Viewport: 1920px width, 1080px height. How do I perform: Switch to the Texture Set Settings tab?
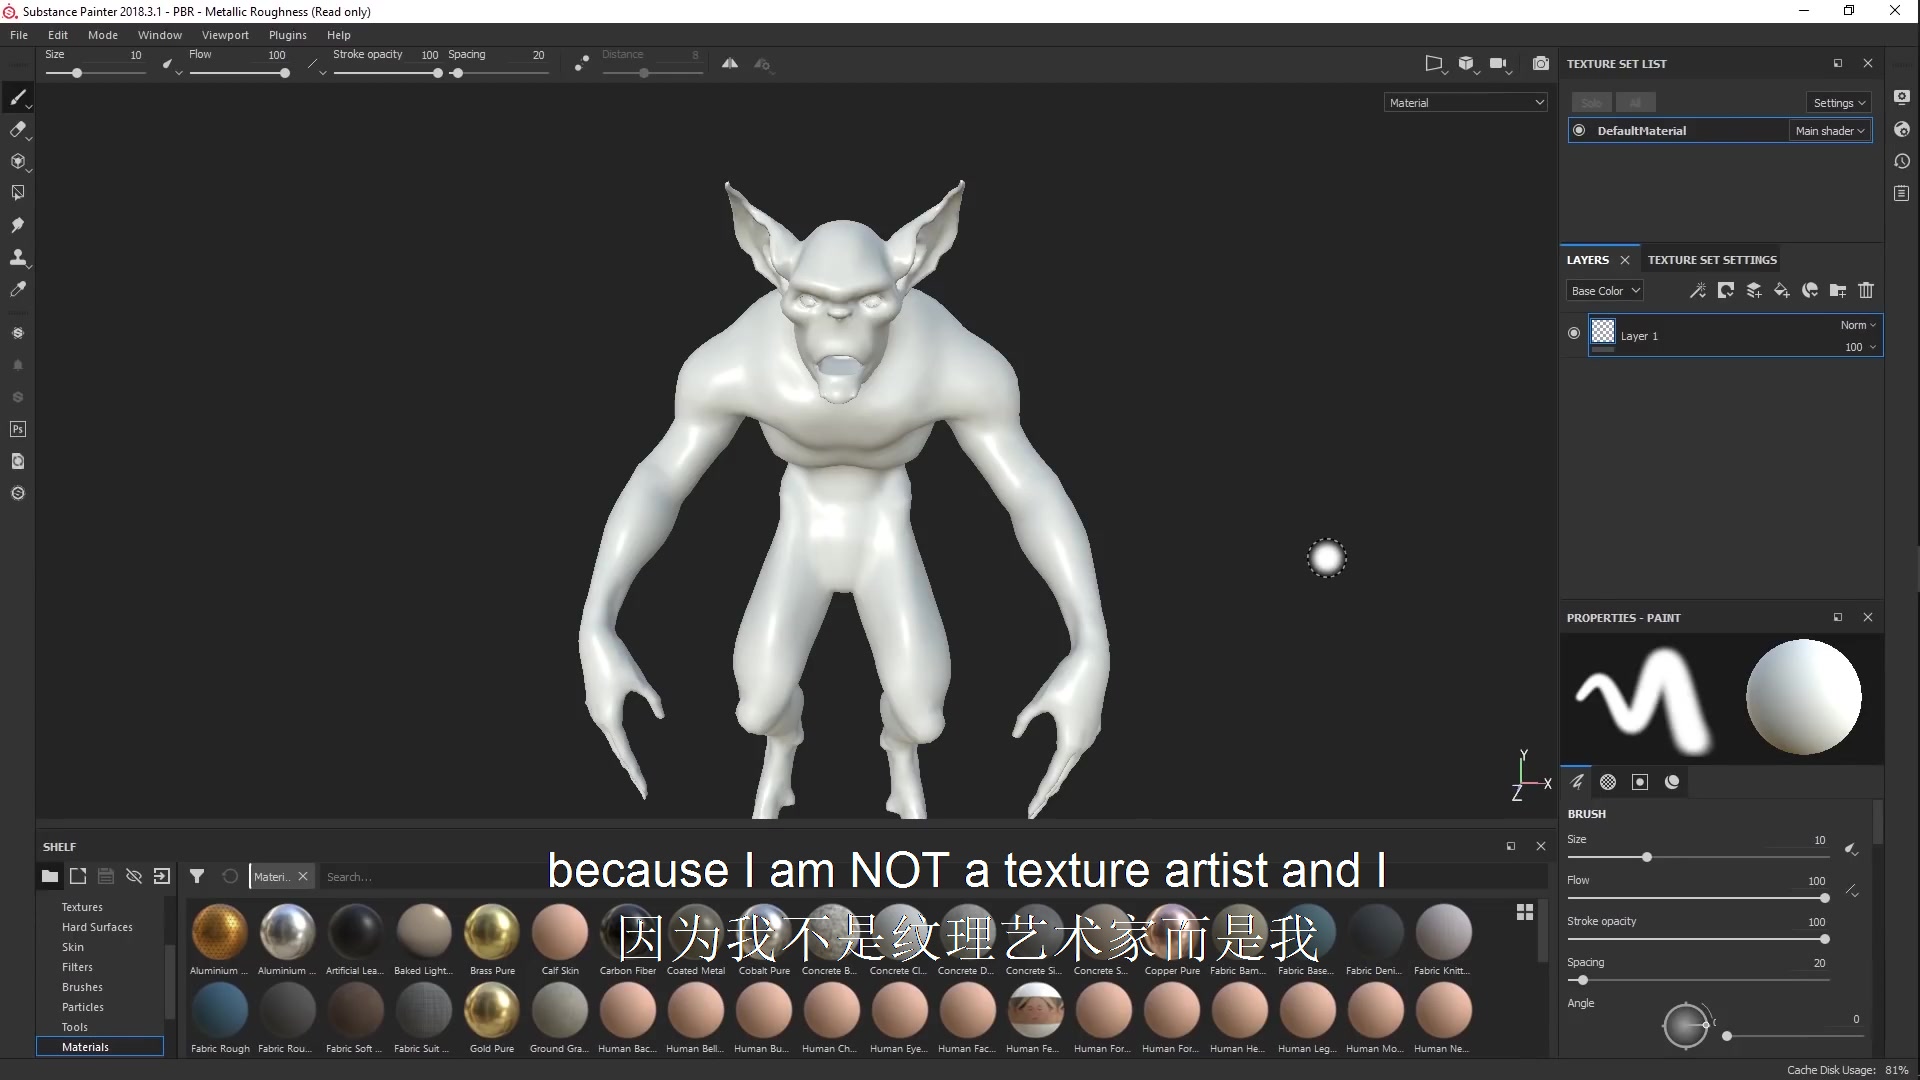1712,259
